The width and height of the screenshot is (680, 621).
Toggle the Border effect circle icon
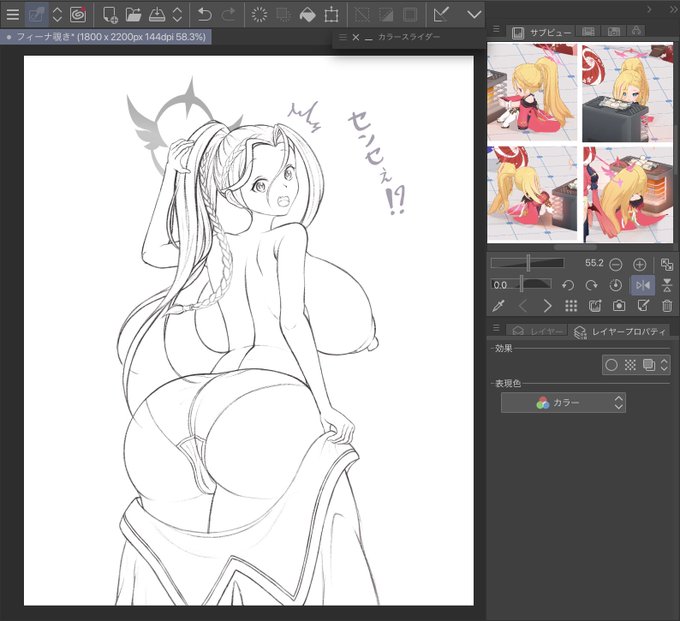tap(611, 365)
